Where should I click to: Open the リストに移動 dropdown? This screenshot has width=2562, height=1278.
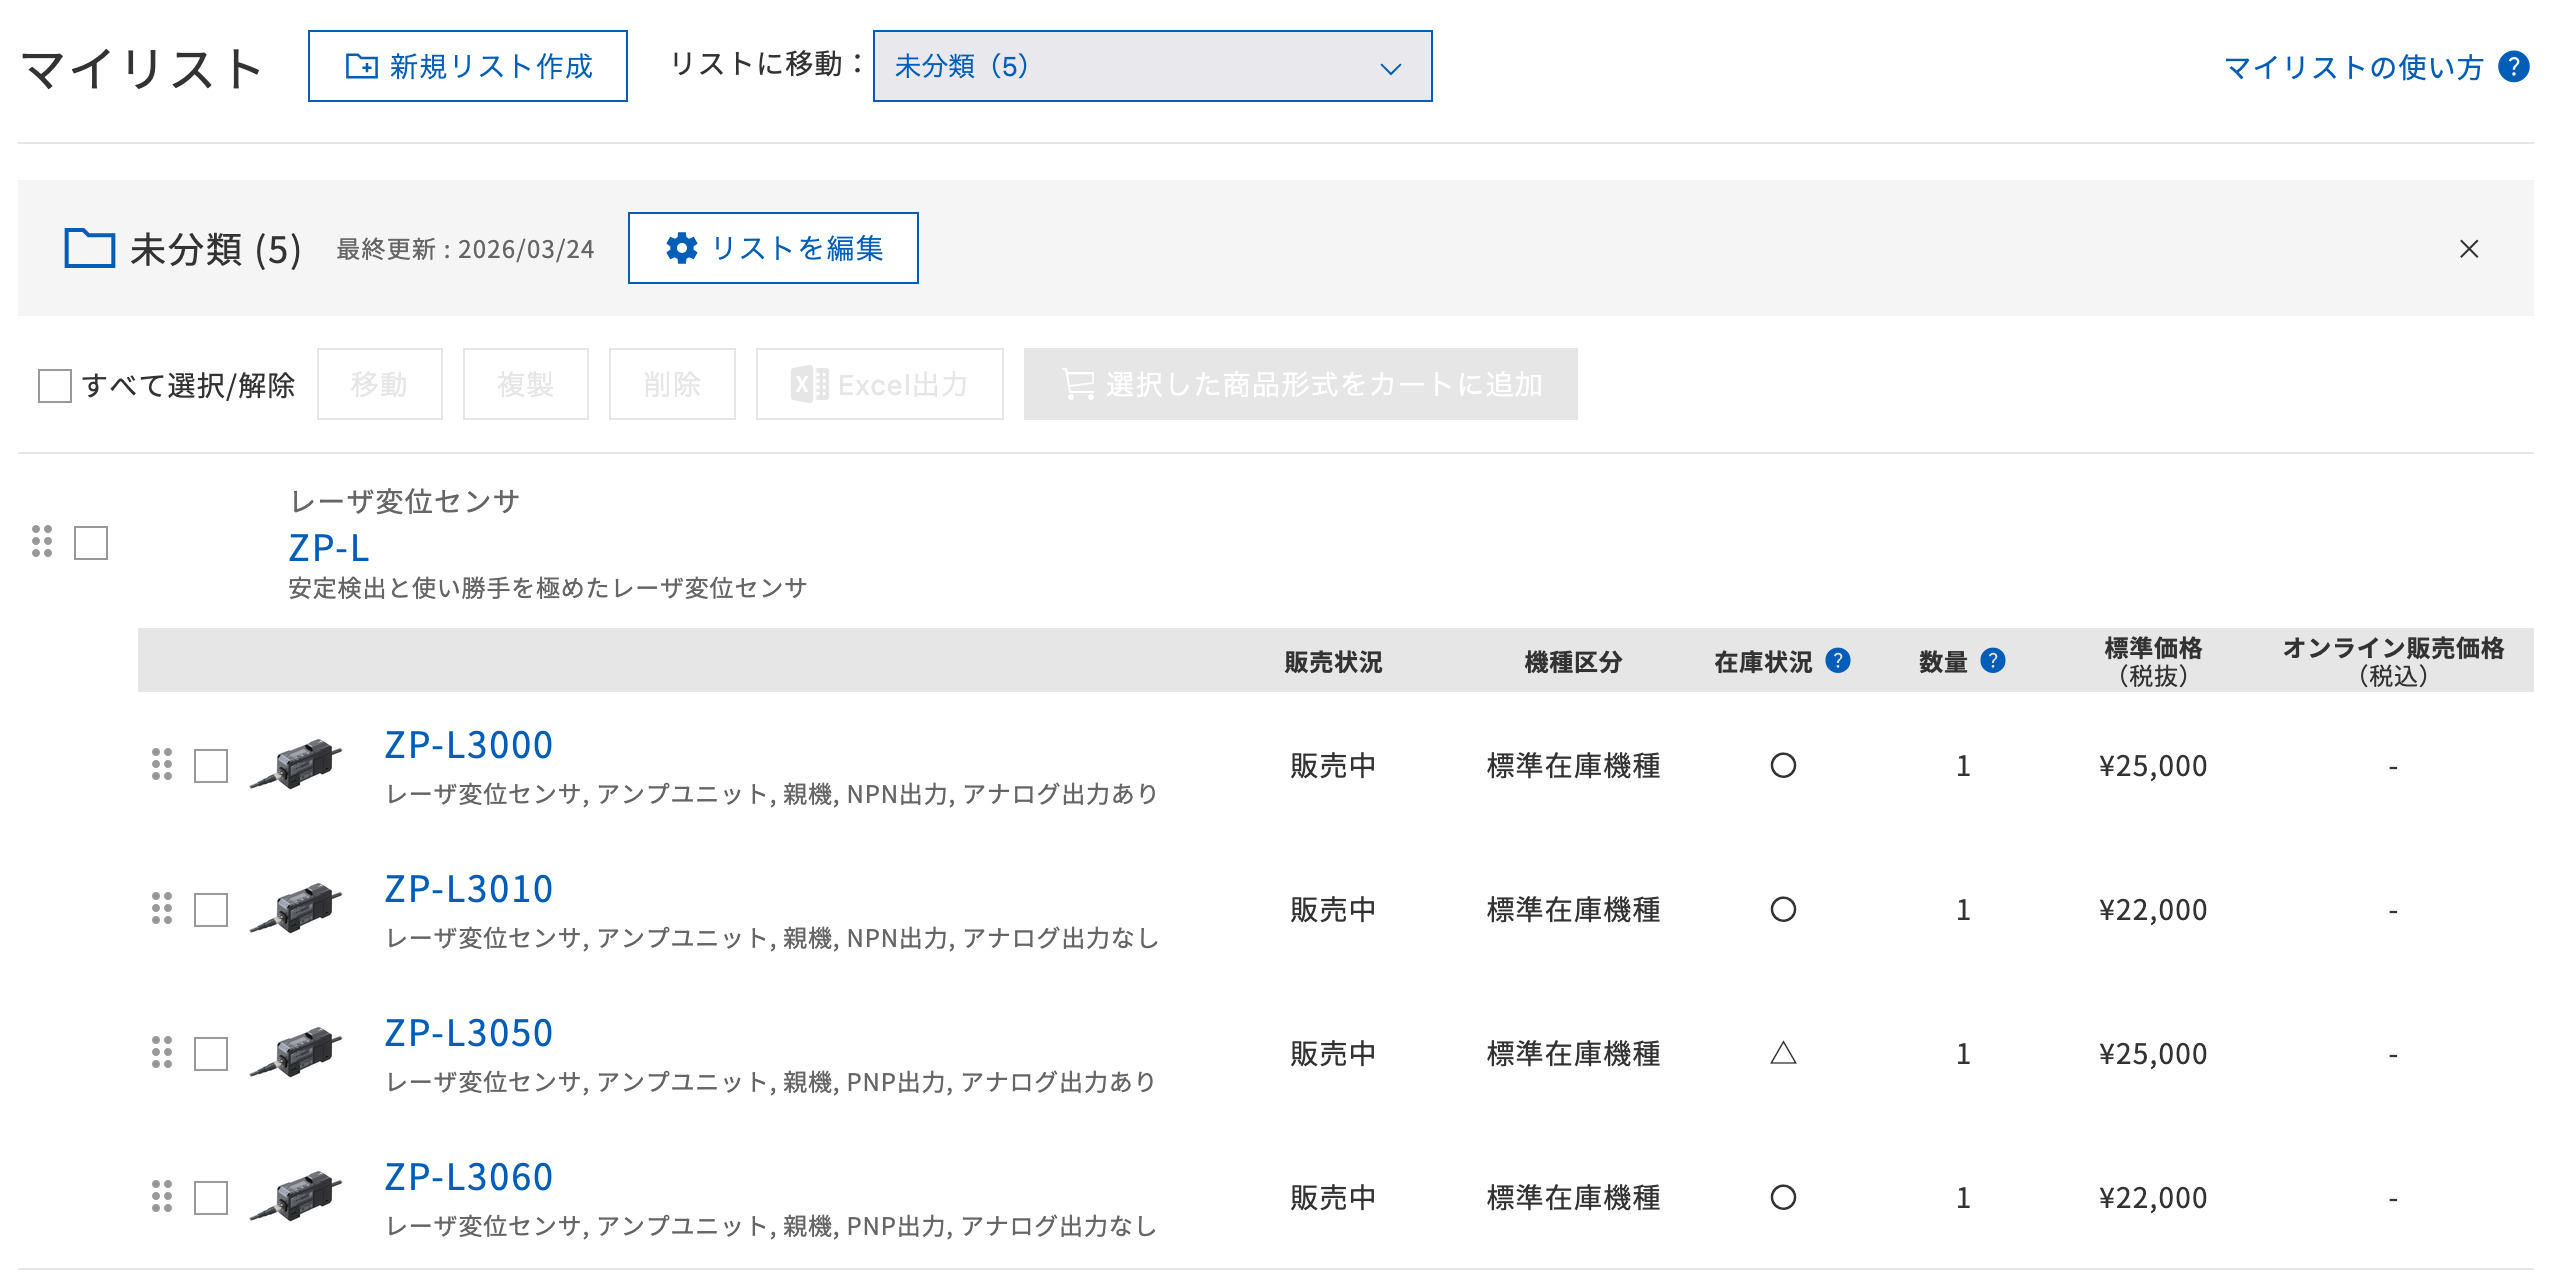click(1150, 66)
